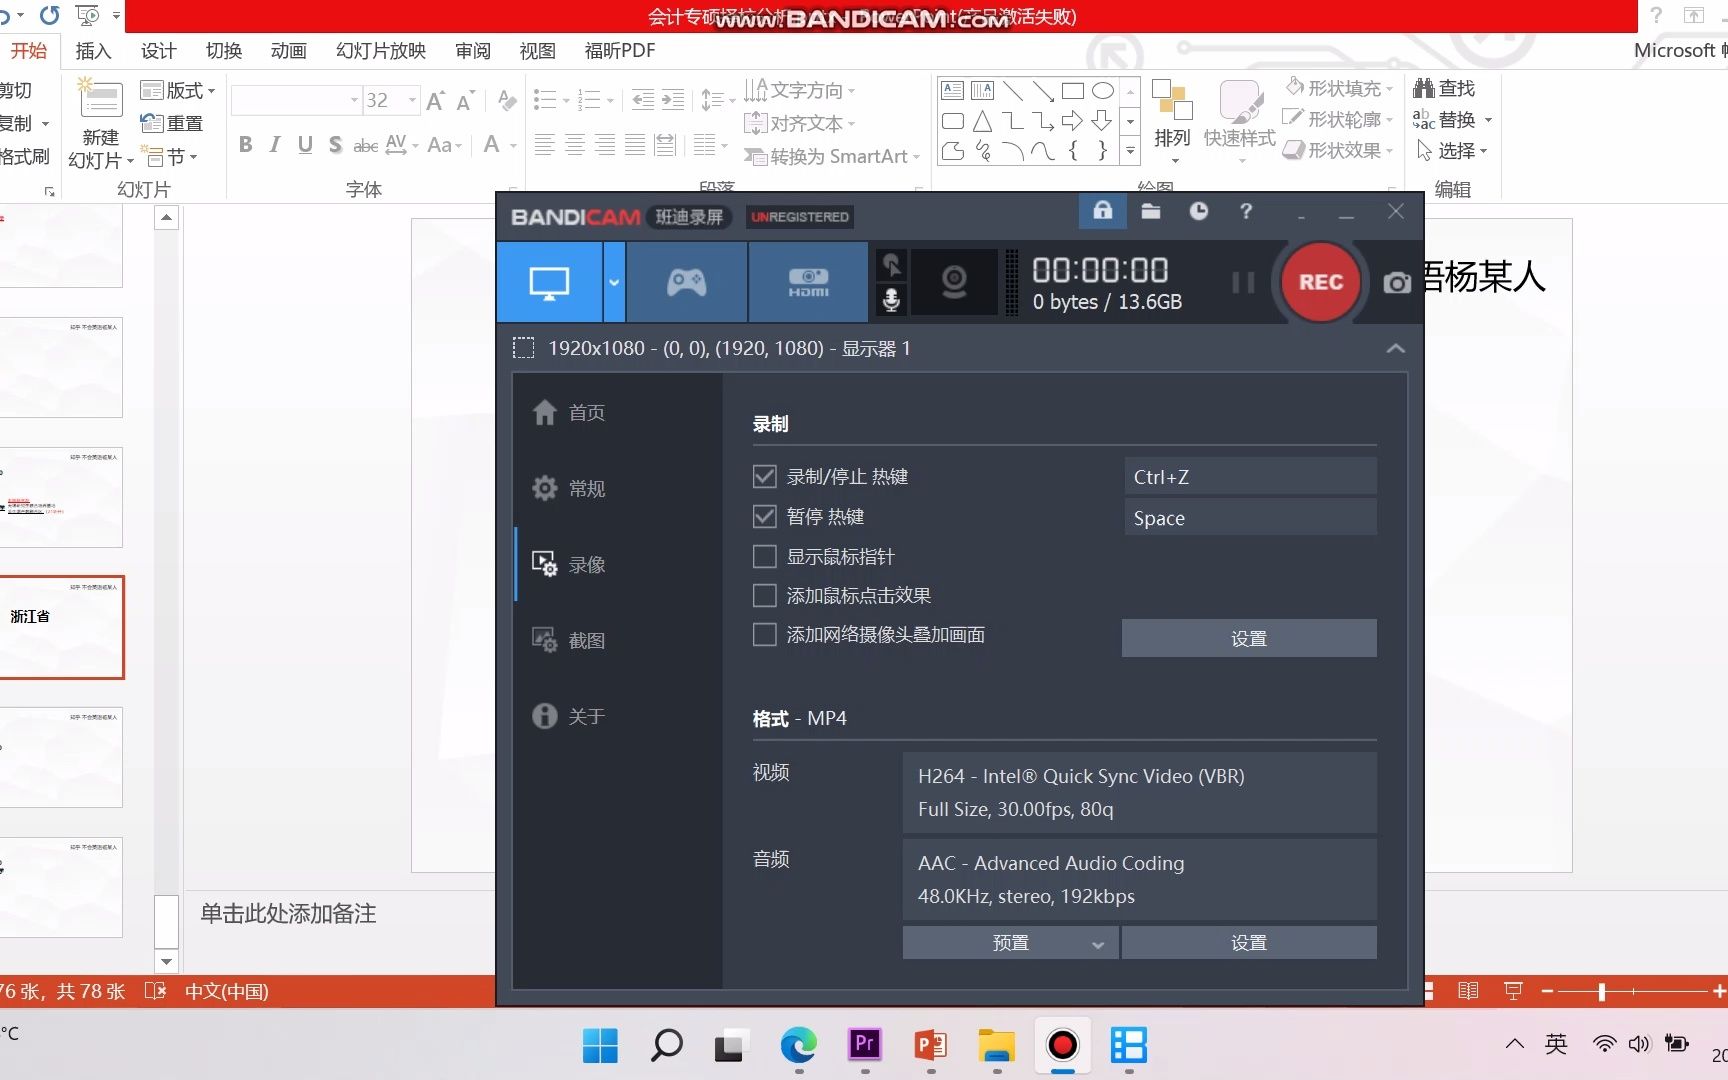Click PowerPoint zoom slider handle
This screenshot has width=1728, height=1080.
click(x=1602, y=991)
